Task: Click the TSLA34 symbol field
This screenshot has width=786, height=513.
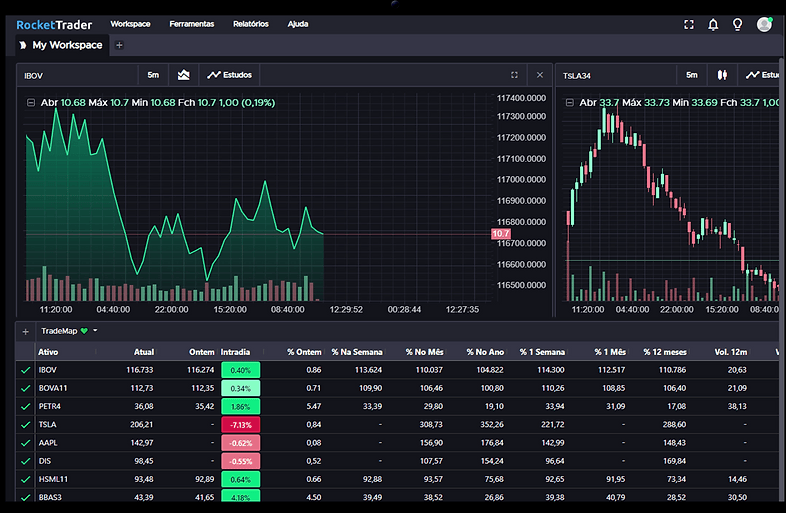Action: 617,76
